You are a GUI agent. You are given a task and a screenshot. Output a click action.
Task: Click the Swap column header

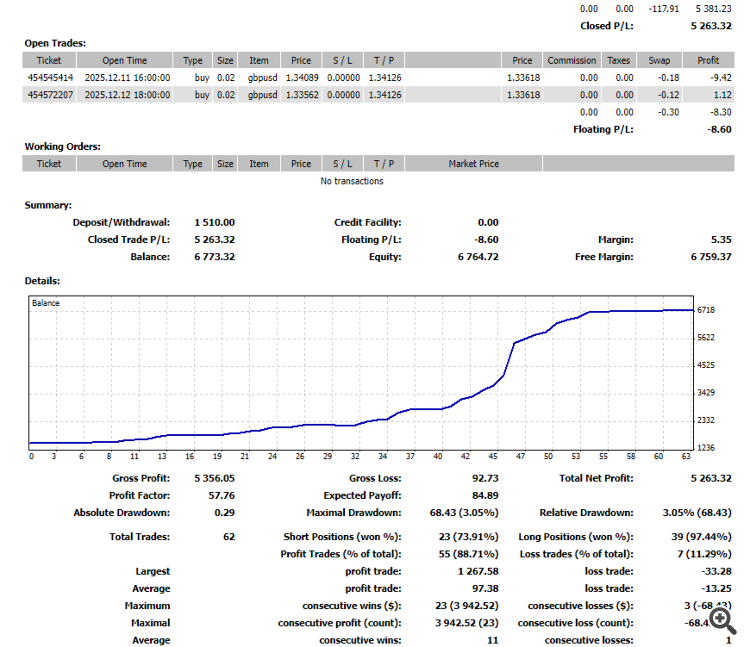point(659,60)
